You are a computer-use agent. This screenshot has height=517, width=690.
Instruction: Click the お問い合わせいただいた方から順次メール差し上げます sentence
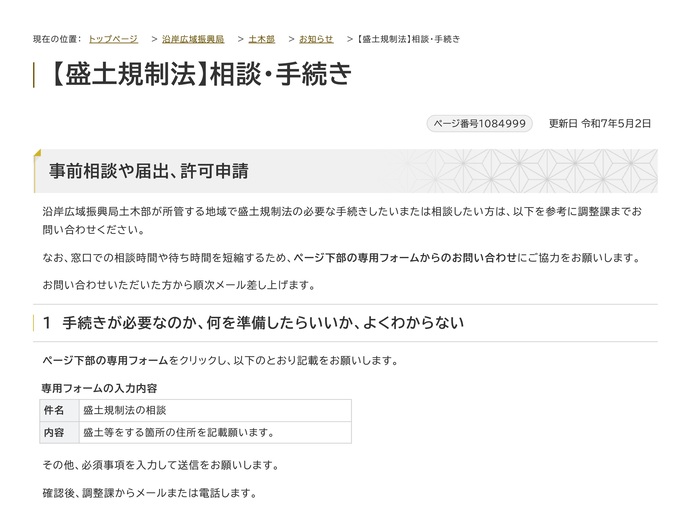click(179, 285)
